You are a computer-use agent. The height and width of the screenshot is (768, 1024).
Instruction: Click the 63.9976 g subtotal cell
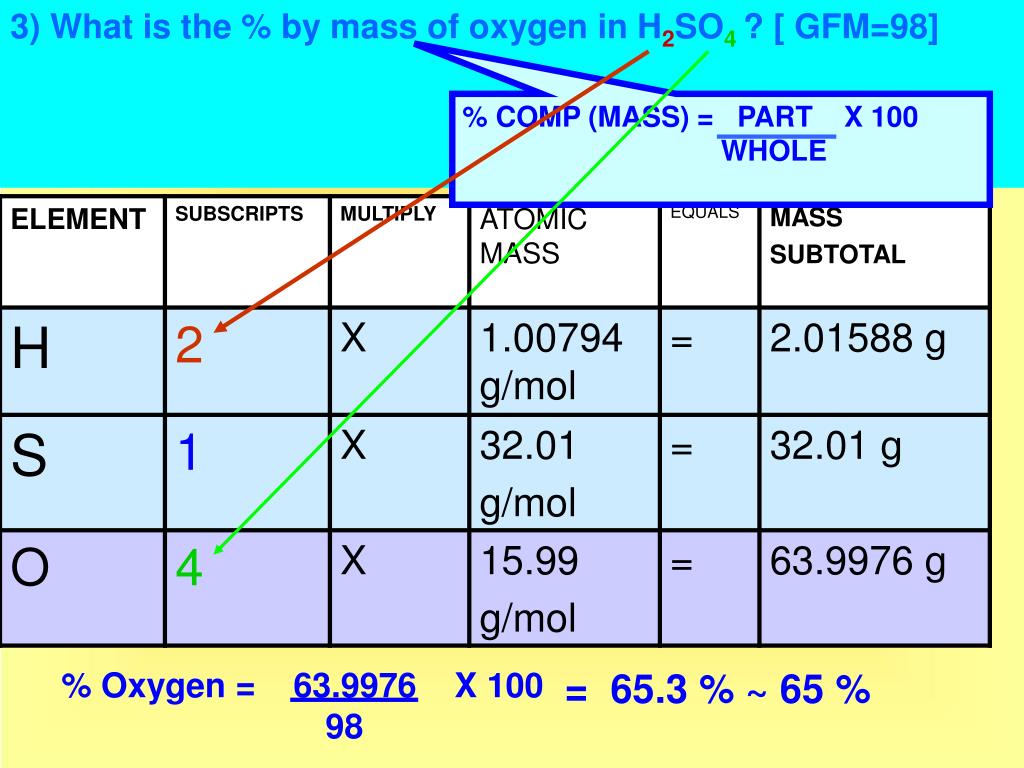coord(874,588)
